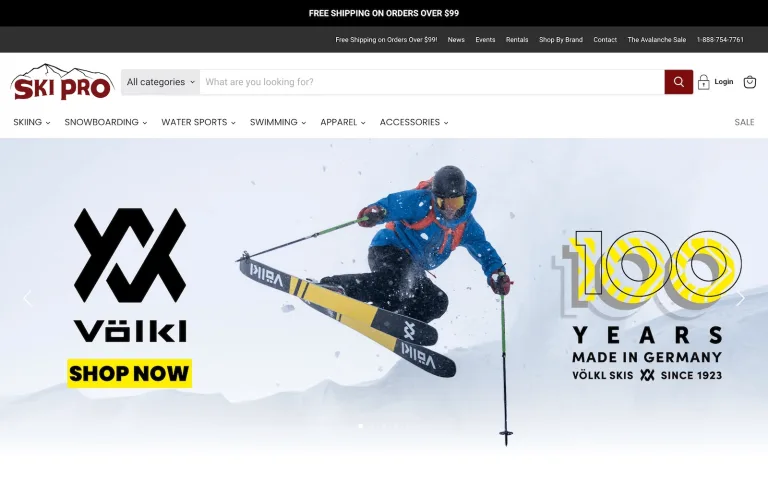Screen dimensions: 768x496
Task: Open The Avalanche Sale link
Action: click(656, 40)
